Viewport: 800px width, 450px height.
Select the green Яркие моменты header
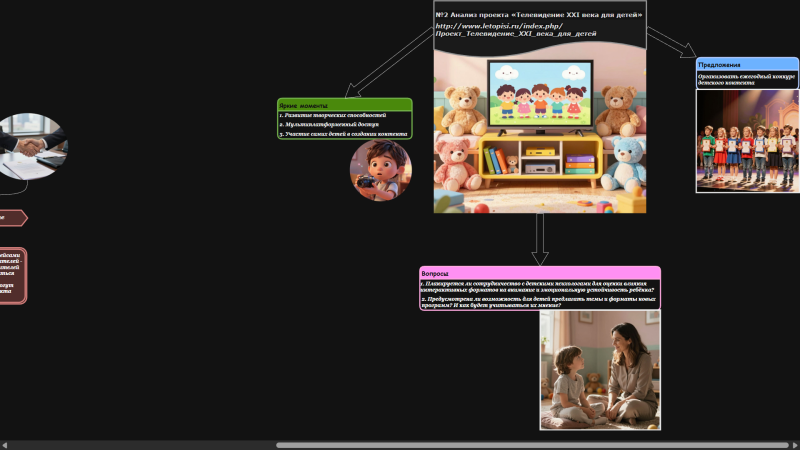pos(344,104)
